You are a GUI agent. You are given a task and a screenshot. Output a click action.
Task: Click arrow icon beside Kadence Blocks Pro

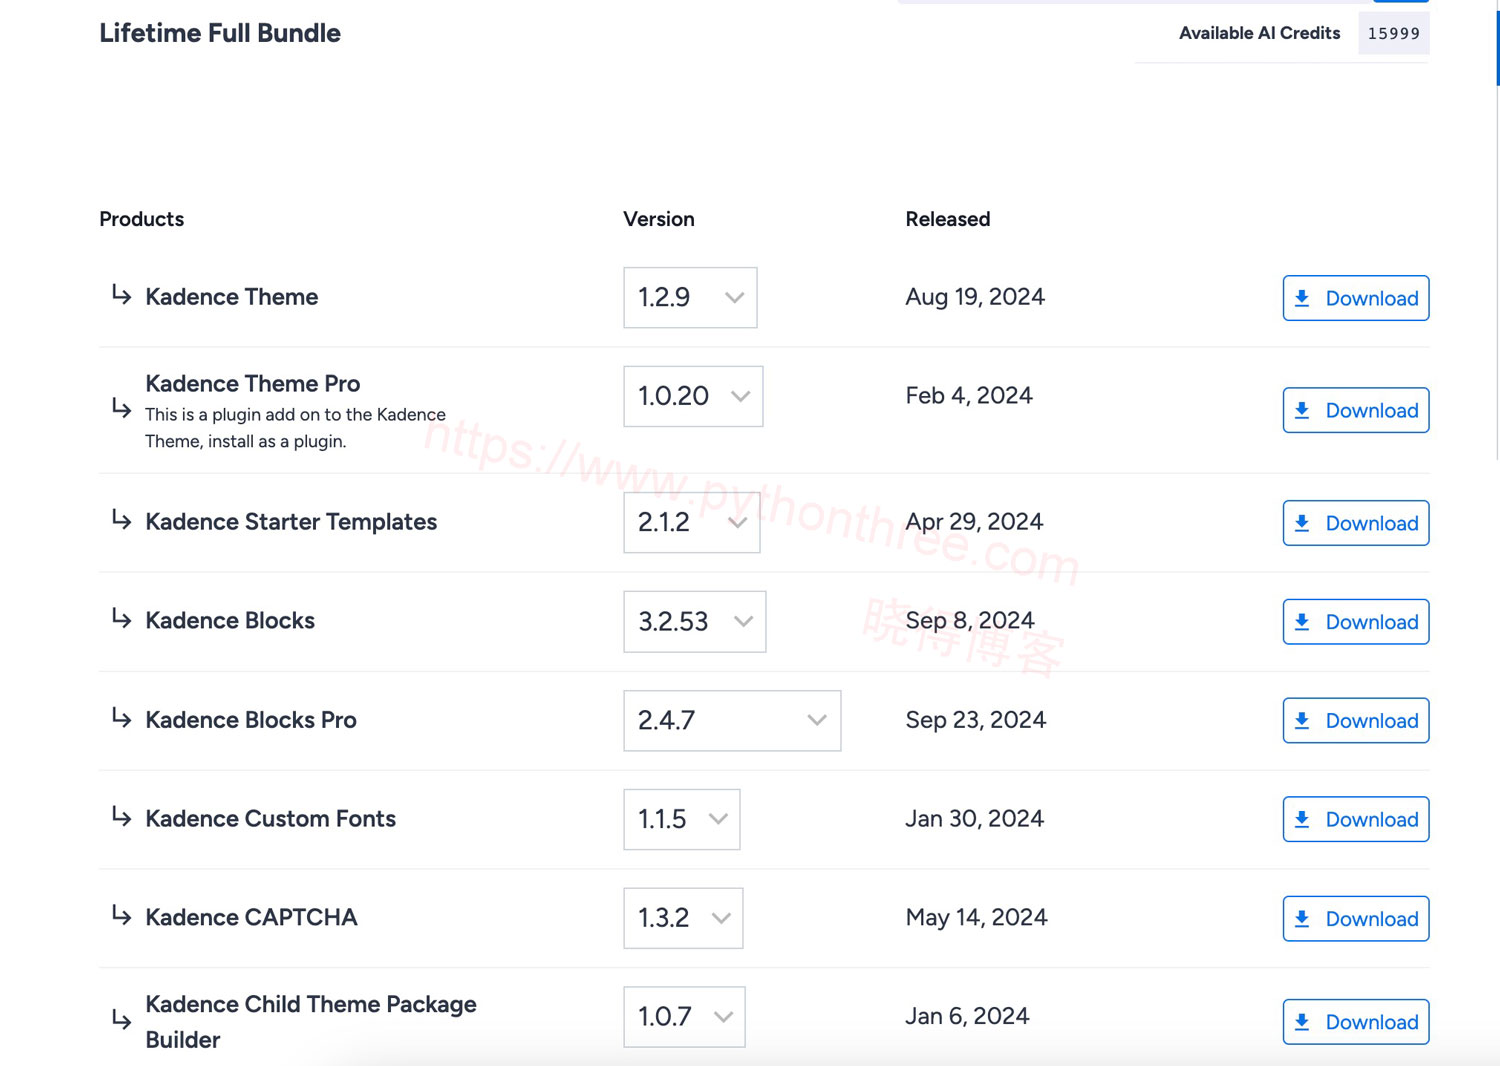point(121,718)
